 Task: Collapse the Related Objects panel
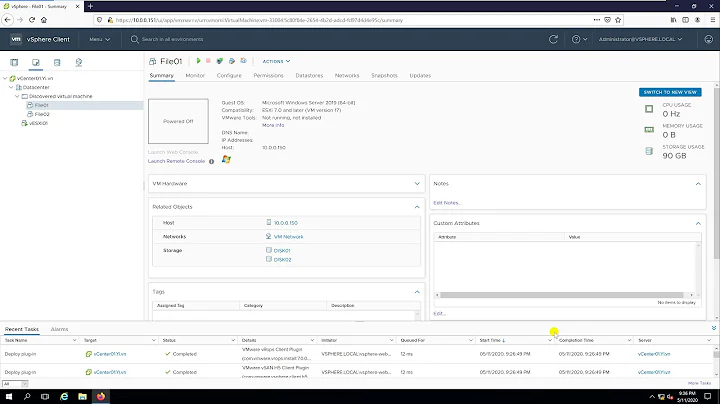coord(417,207)
